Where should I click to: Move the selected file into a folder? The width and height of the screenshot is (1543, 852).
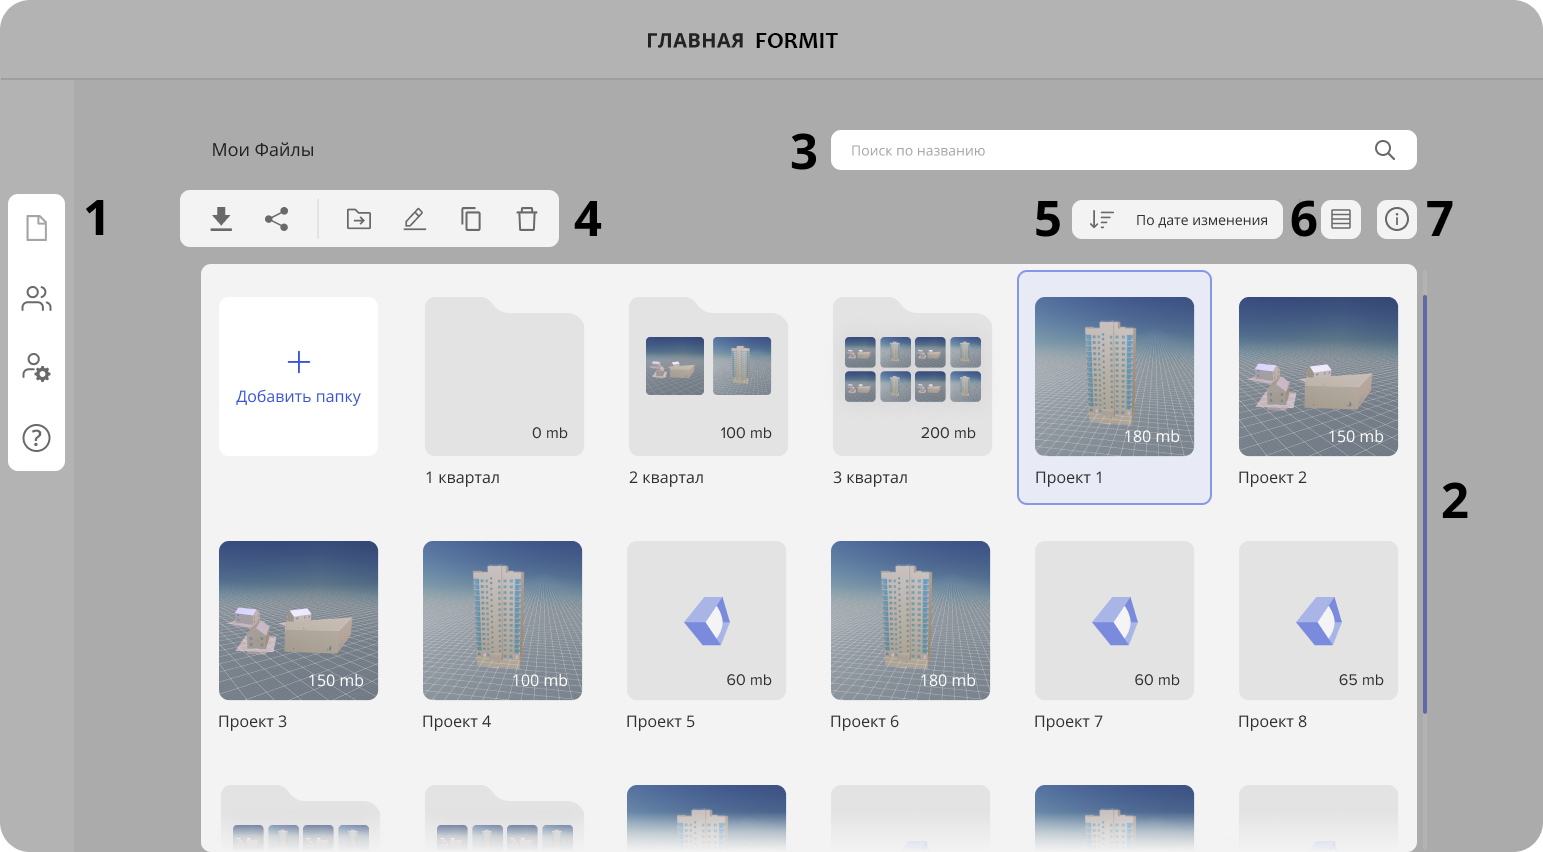point(359,219)
